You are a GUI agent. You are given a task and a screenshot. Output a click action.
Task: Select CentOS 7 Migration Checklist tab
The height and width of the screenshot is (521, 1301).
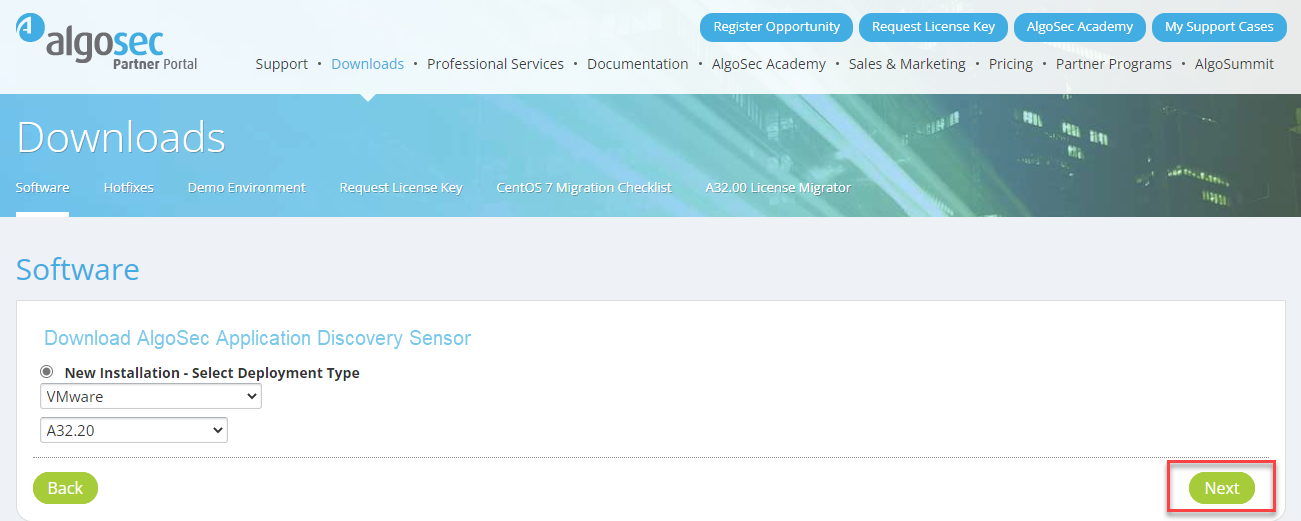[x=583, y=187]
